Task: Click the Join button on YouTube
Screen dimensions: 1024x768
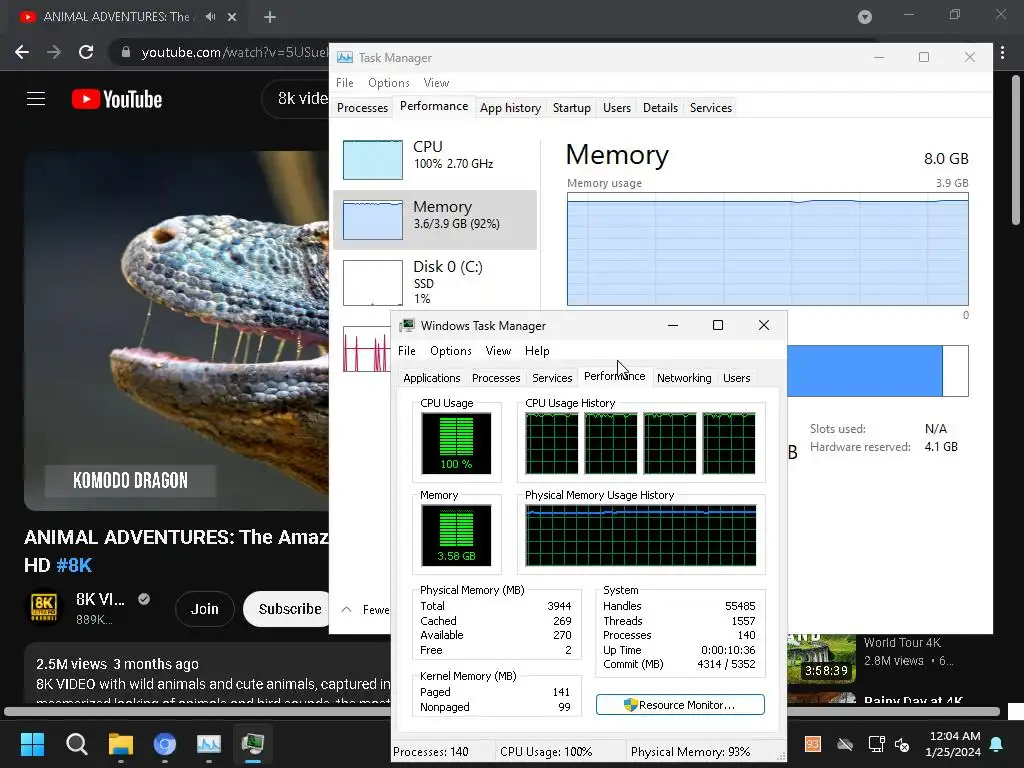Action: [204, 609]
